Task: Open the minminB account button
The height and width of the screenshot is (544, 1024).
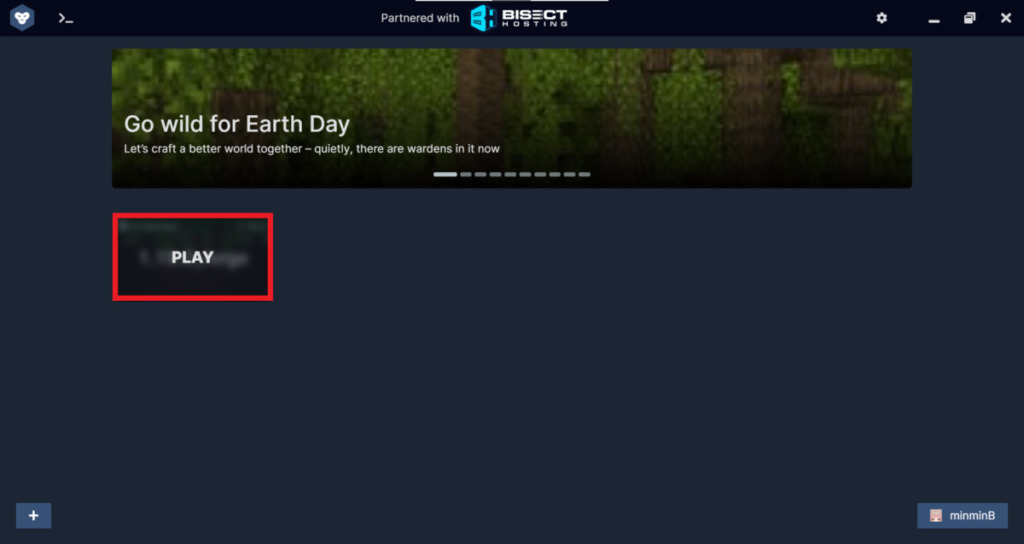Action: (x=962, y=516)
